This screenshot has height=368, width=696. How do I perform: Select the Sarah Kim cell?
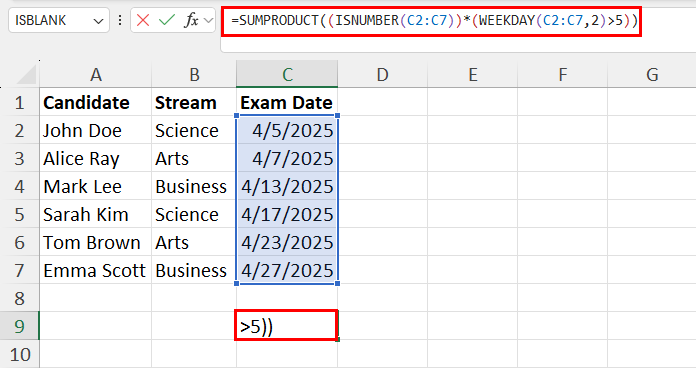coord(95,214)
